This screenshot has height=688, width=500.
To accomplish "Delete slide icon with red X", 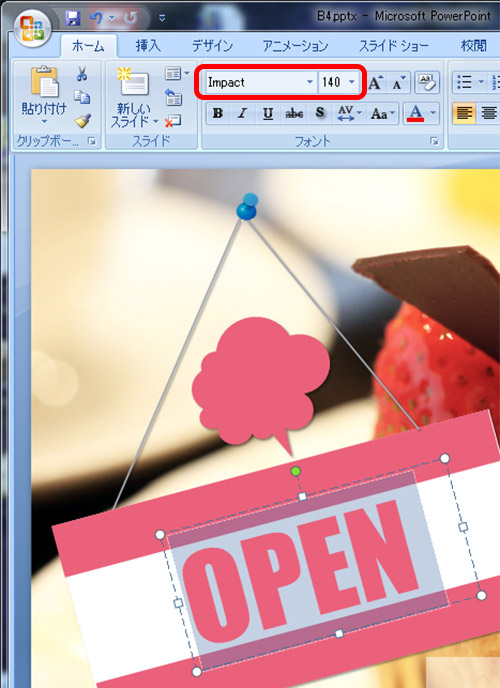I will coord(173,121).
